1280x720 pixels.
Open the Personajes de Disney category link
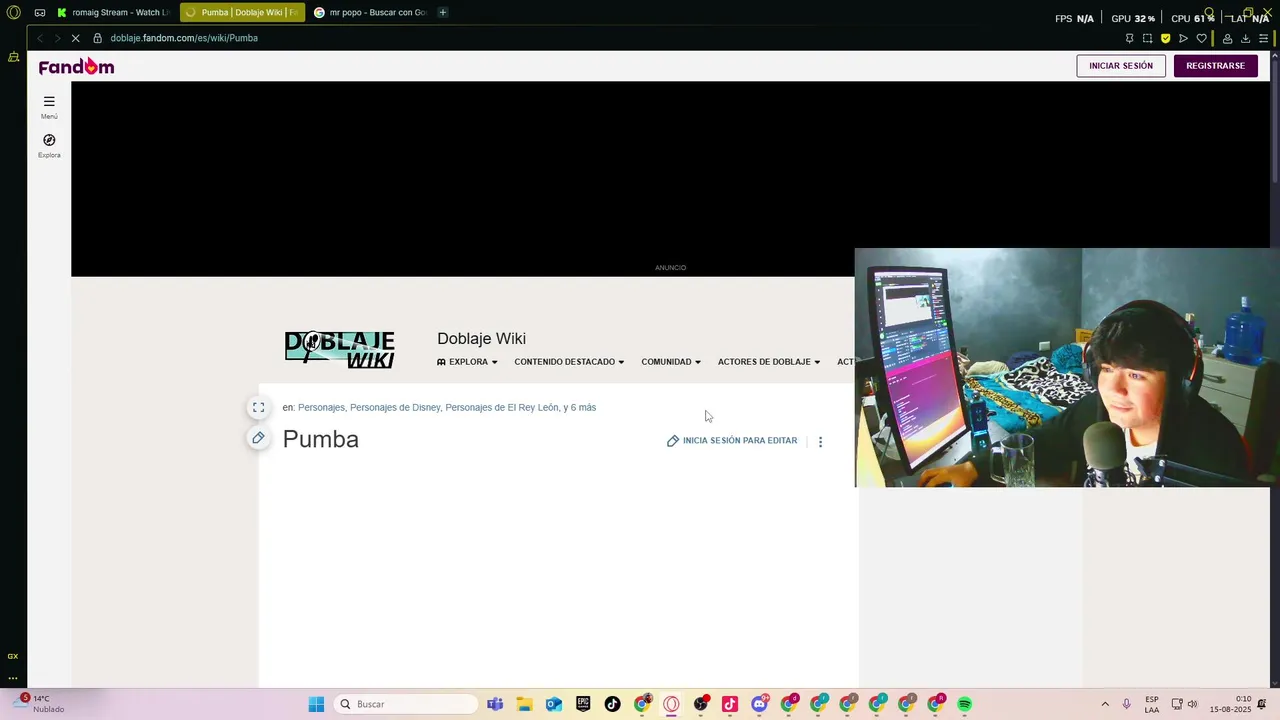395,408
